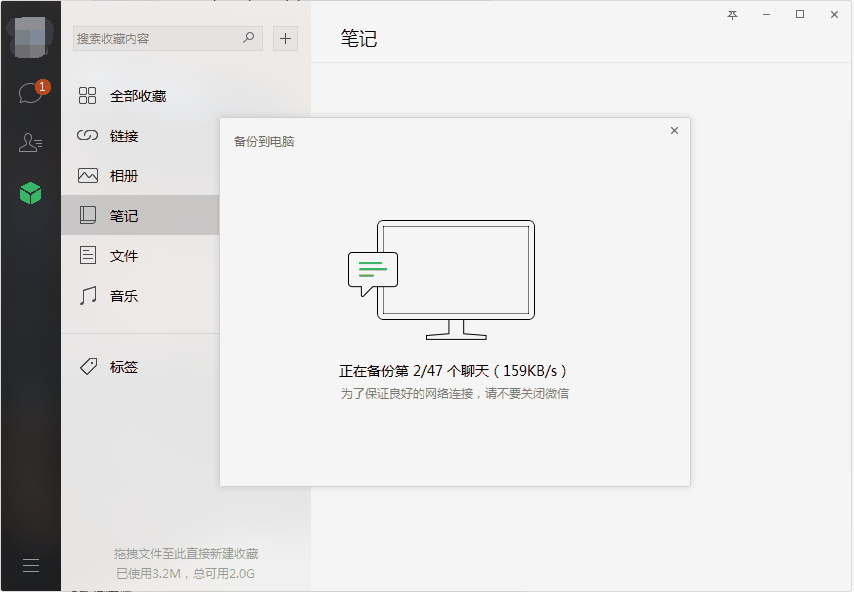This screenshot has width=854, height=592.
Task: Click the search magnifier icon
Action: point(248,38)
